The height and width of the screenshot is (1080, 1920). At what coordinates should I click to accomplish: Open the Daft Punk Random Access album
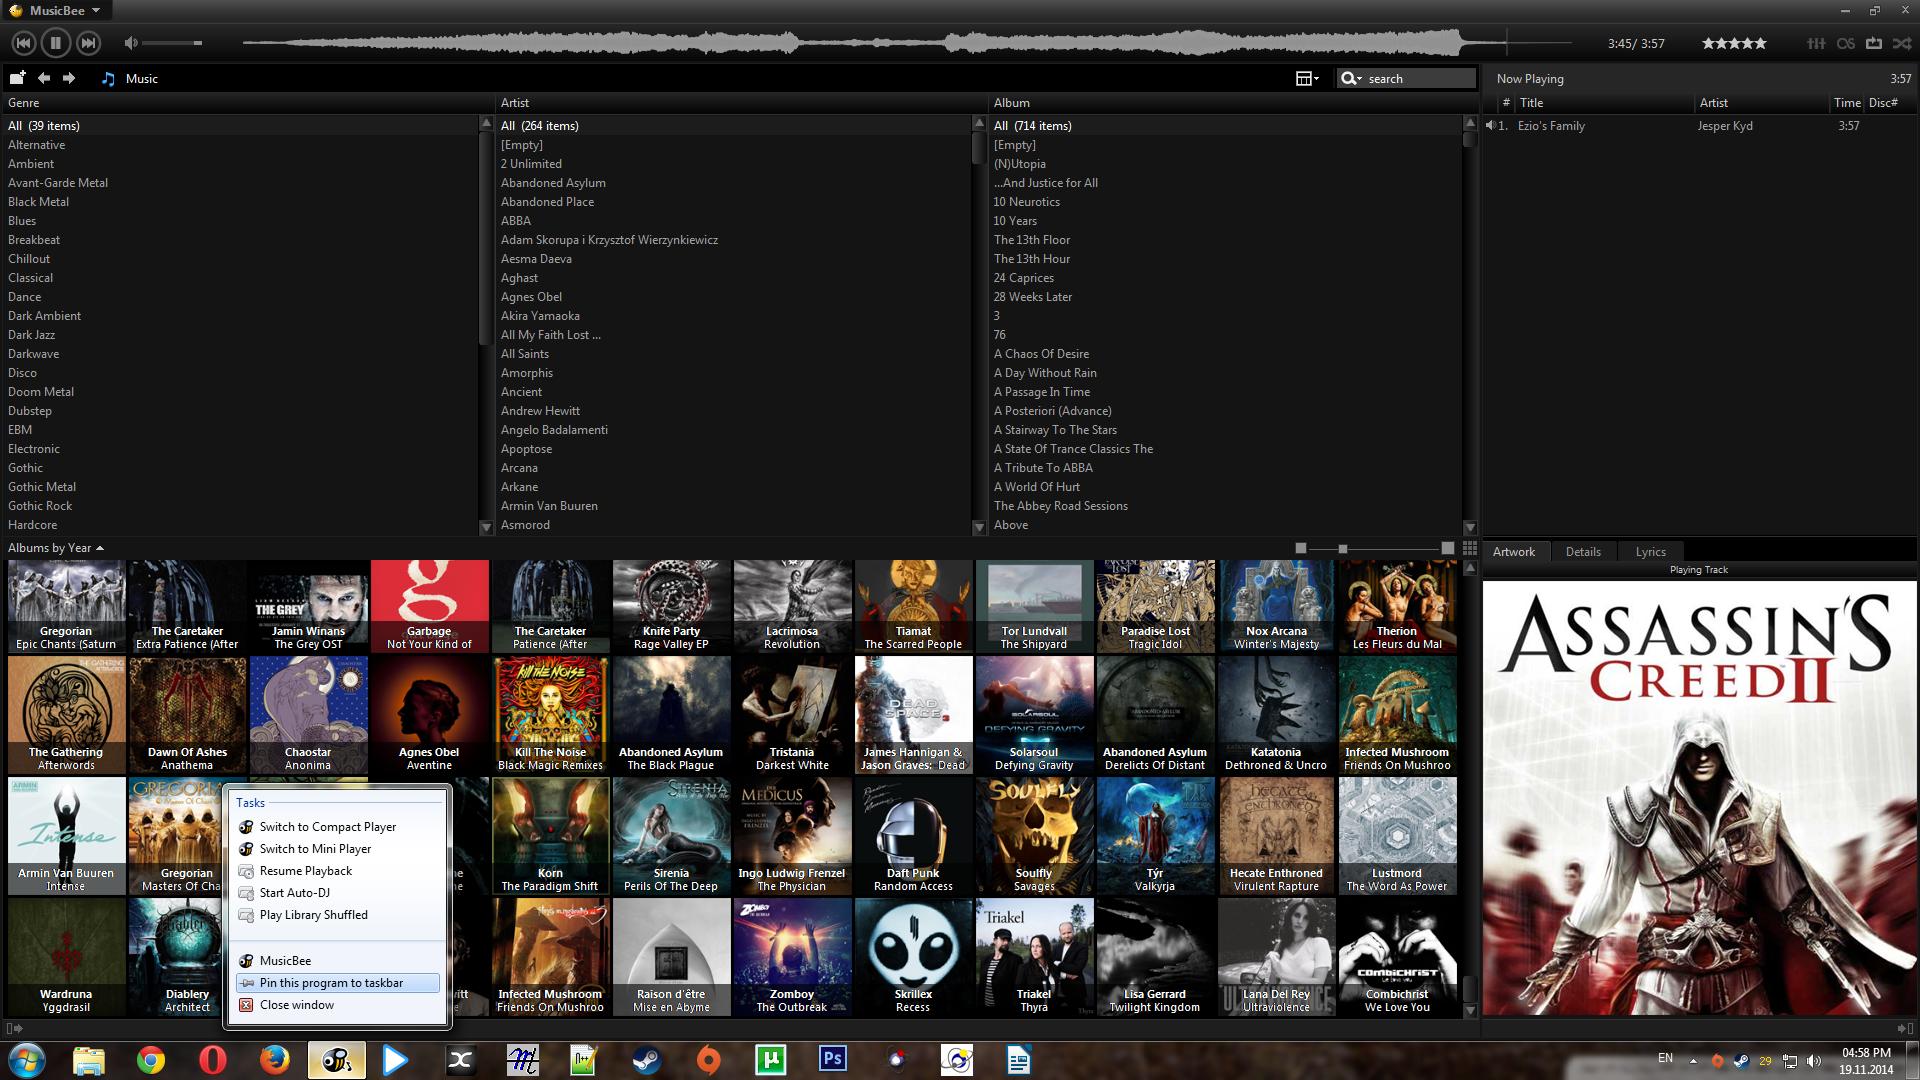coord(913,836)
